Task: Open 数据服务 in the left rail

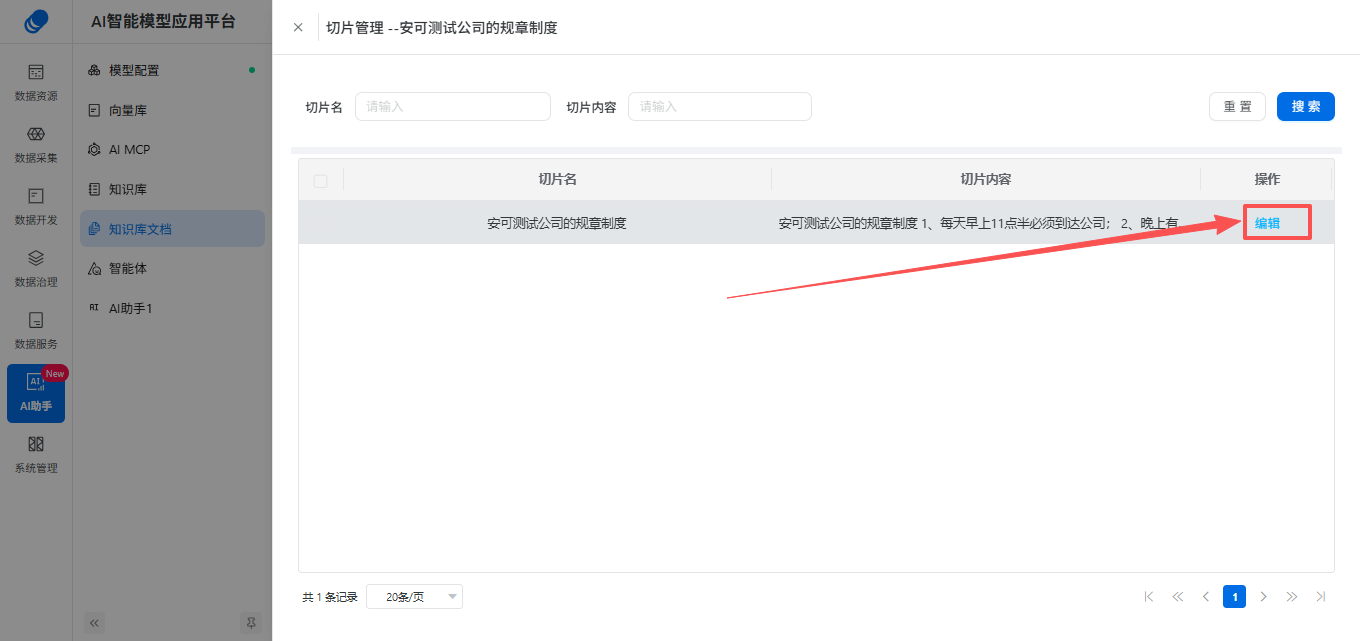Action: point(36,331)
